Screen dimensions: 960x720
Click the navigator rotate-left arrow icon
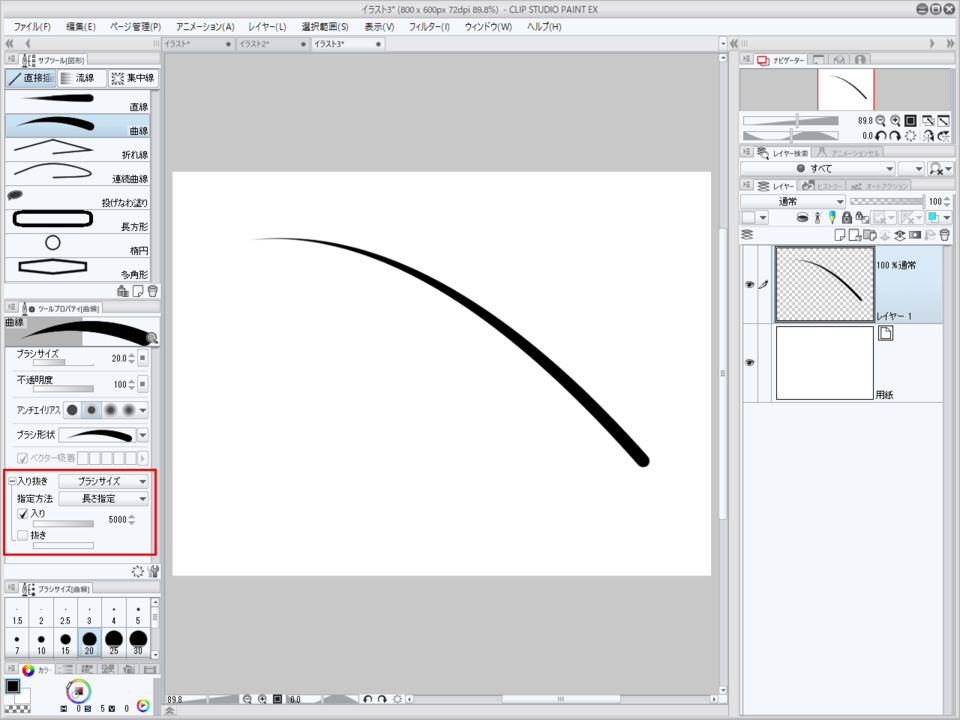881,136
